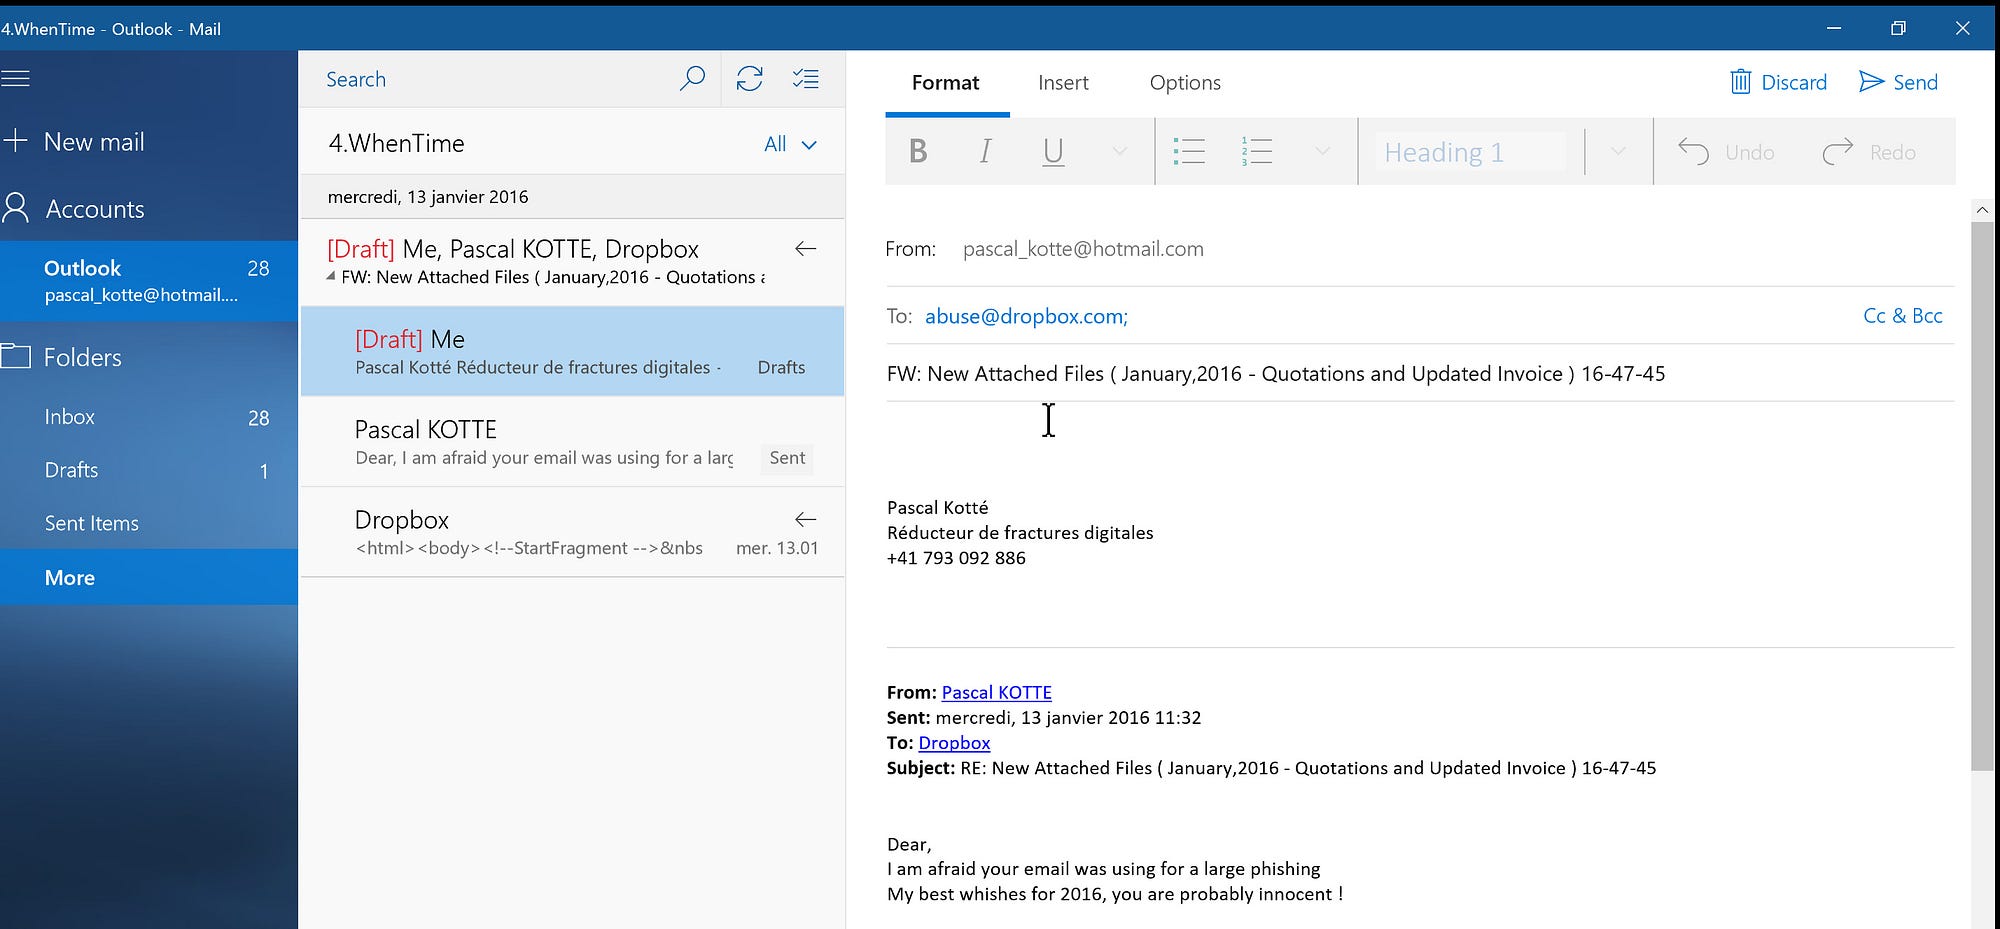2000x929 pixels.
Task: Switch to the Options tab
Action: pos(1185,83)
